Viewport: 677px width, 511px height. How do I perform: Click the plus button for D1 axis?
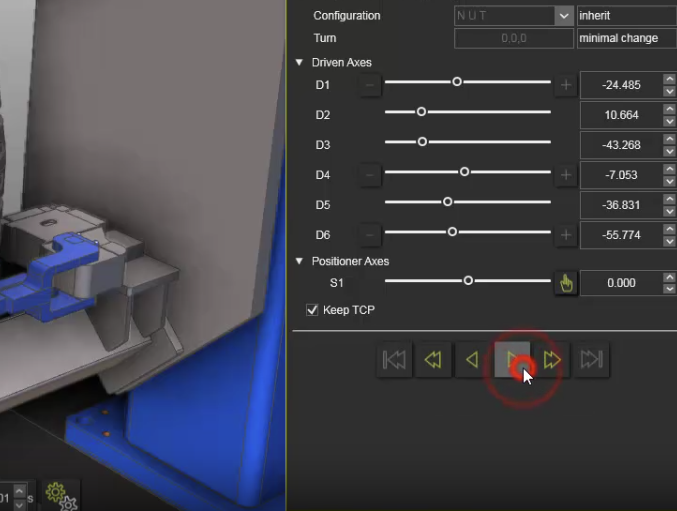tap(566, 86)
